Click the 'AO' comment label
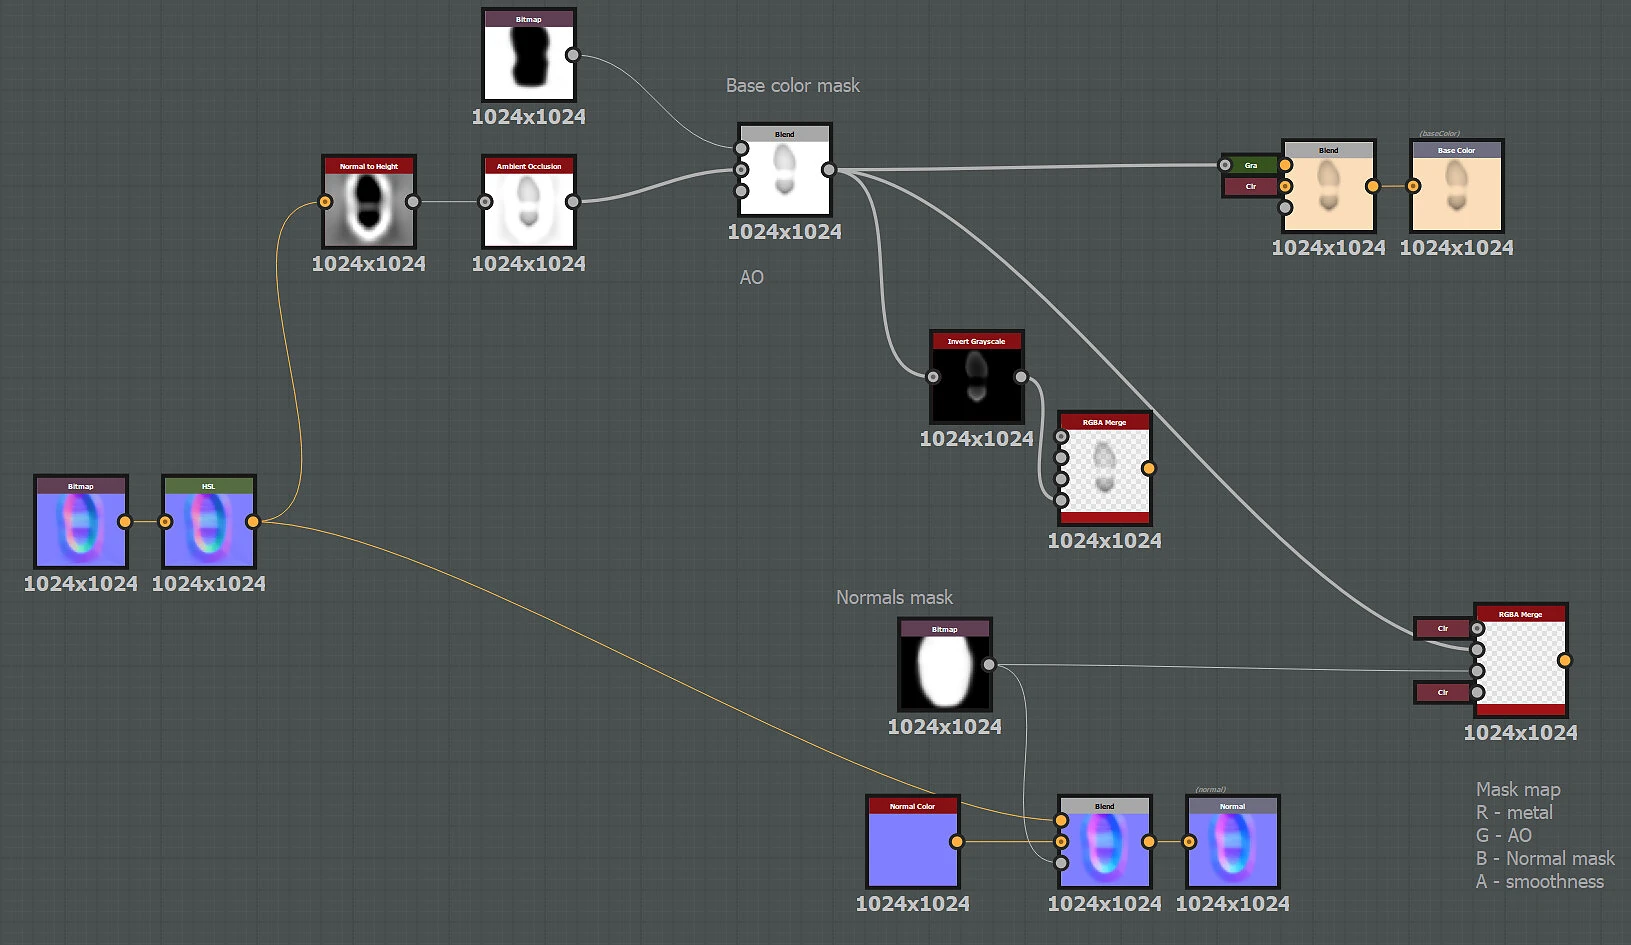The image size is (1631, 945). click(752, 277)
